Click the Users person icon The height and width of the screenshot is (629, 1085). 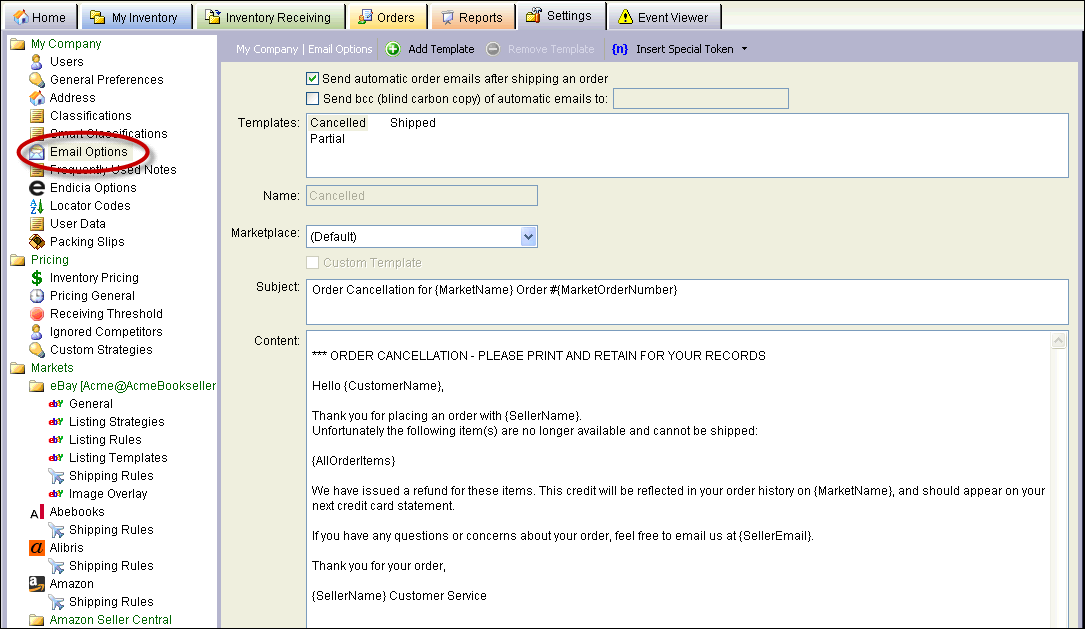[37, 62]
